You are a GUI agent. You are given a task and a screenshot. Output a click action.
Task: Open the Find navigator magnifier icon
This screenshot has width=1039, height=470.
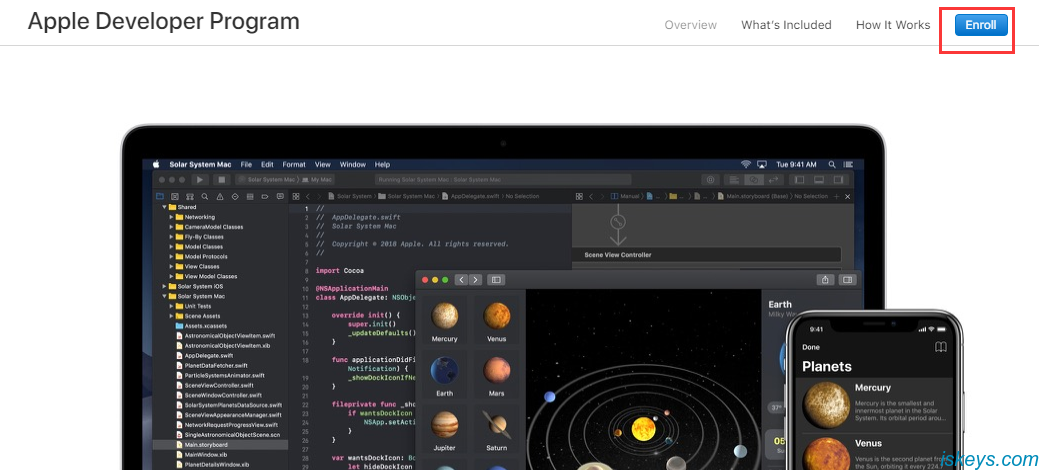(x=204, y=196)
